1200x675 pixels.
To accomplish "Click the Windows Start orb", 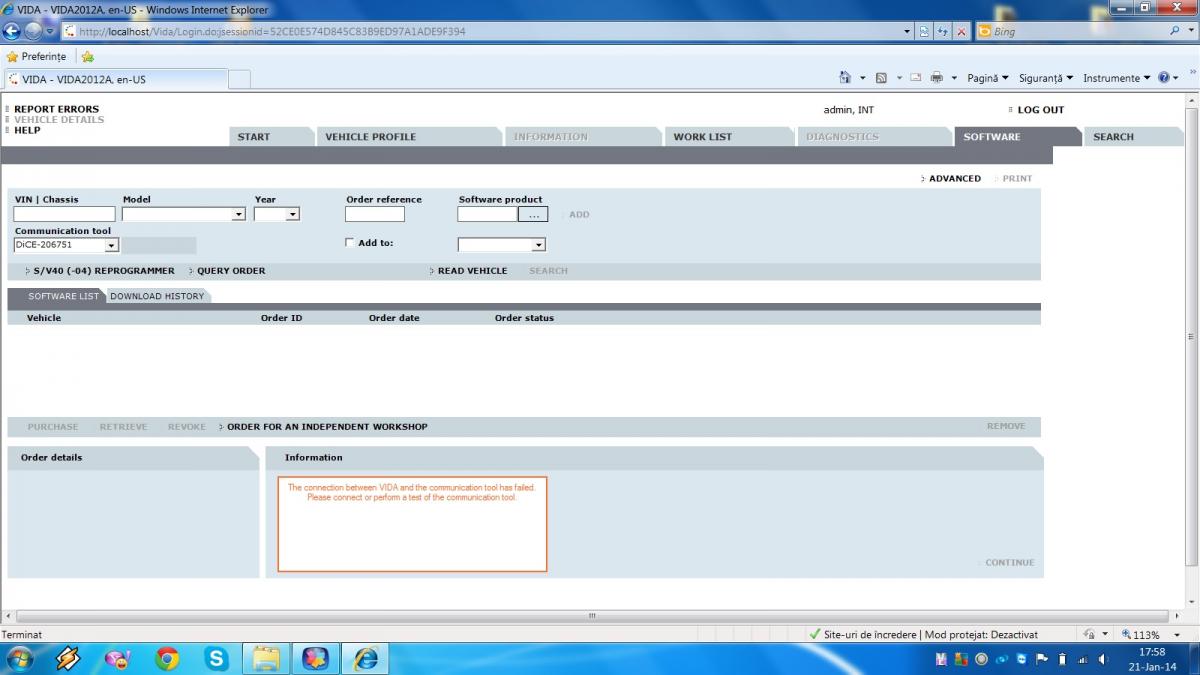I will 19,658.
